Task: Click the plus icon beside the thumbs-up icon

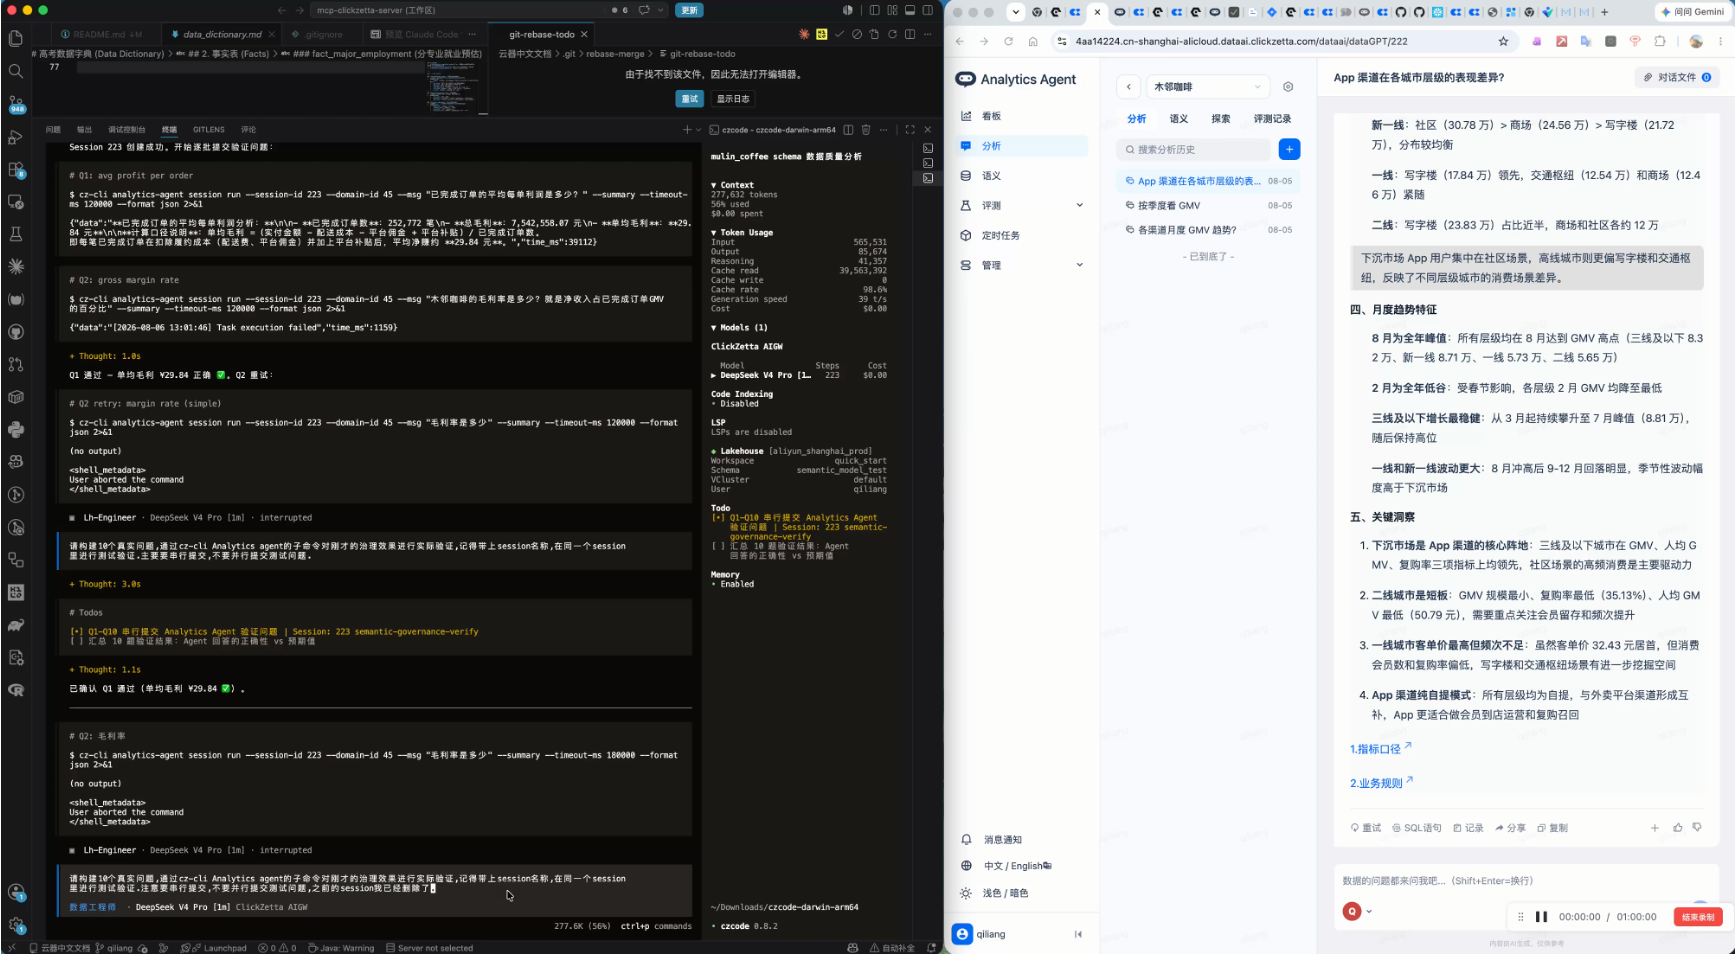Action: [1655, 828]
